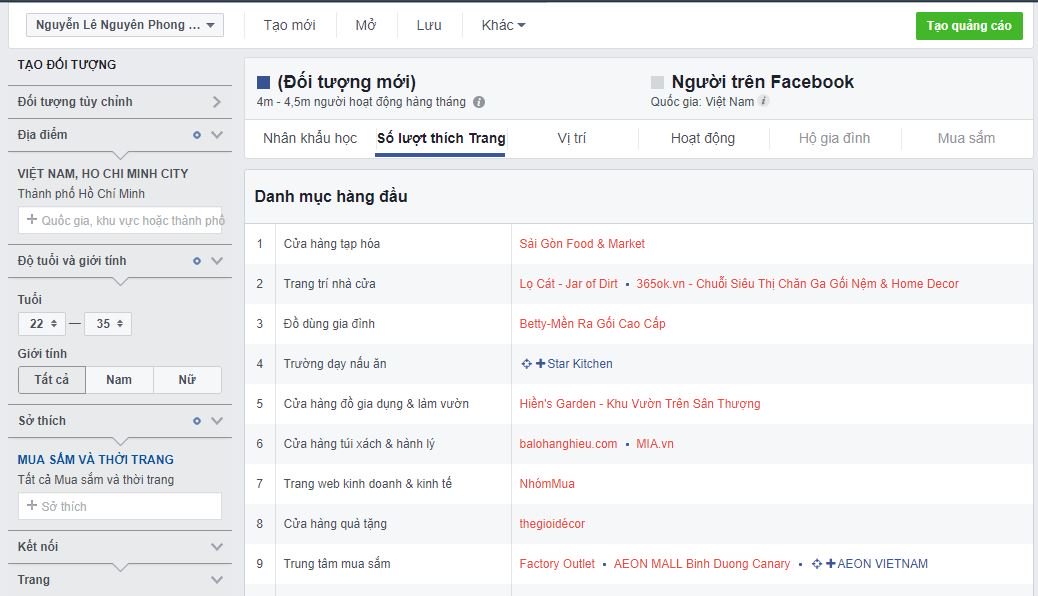
Task: Click blue circle icon in Sở thích header
Action: click(197, 421)
